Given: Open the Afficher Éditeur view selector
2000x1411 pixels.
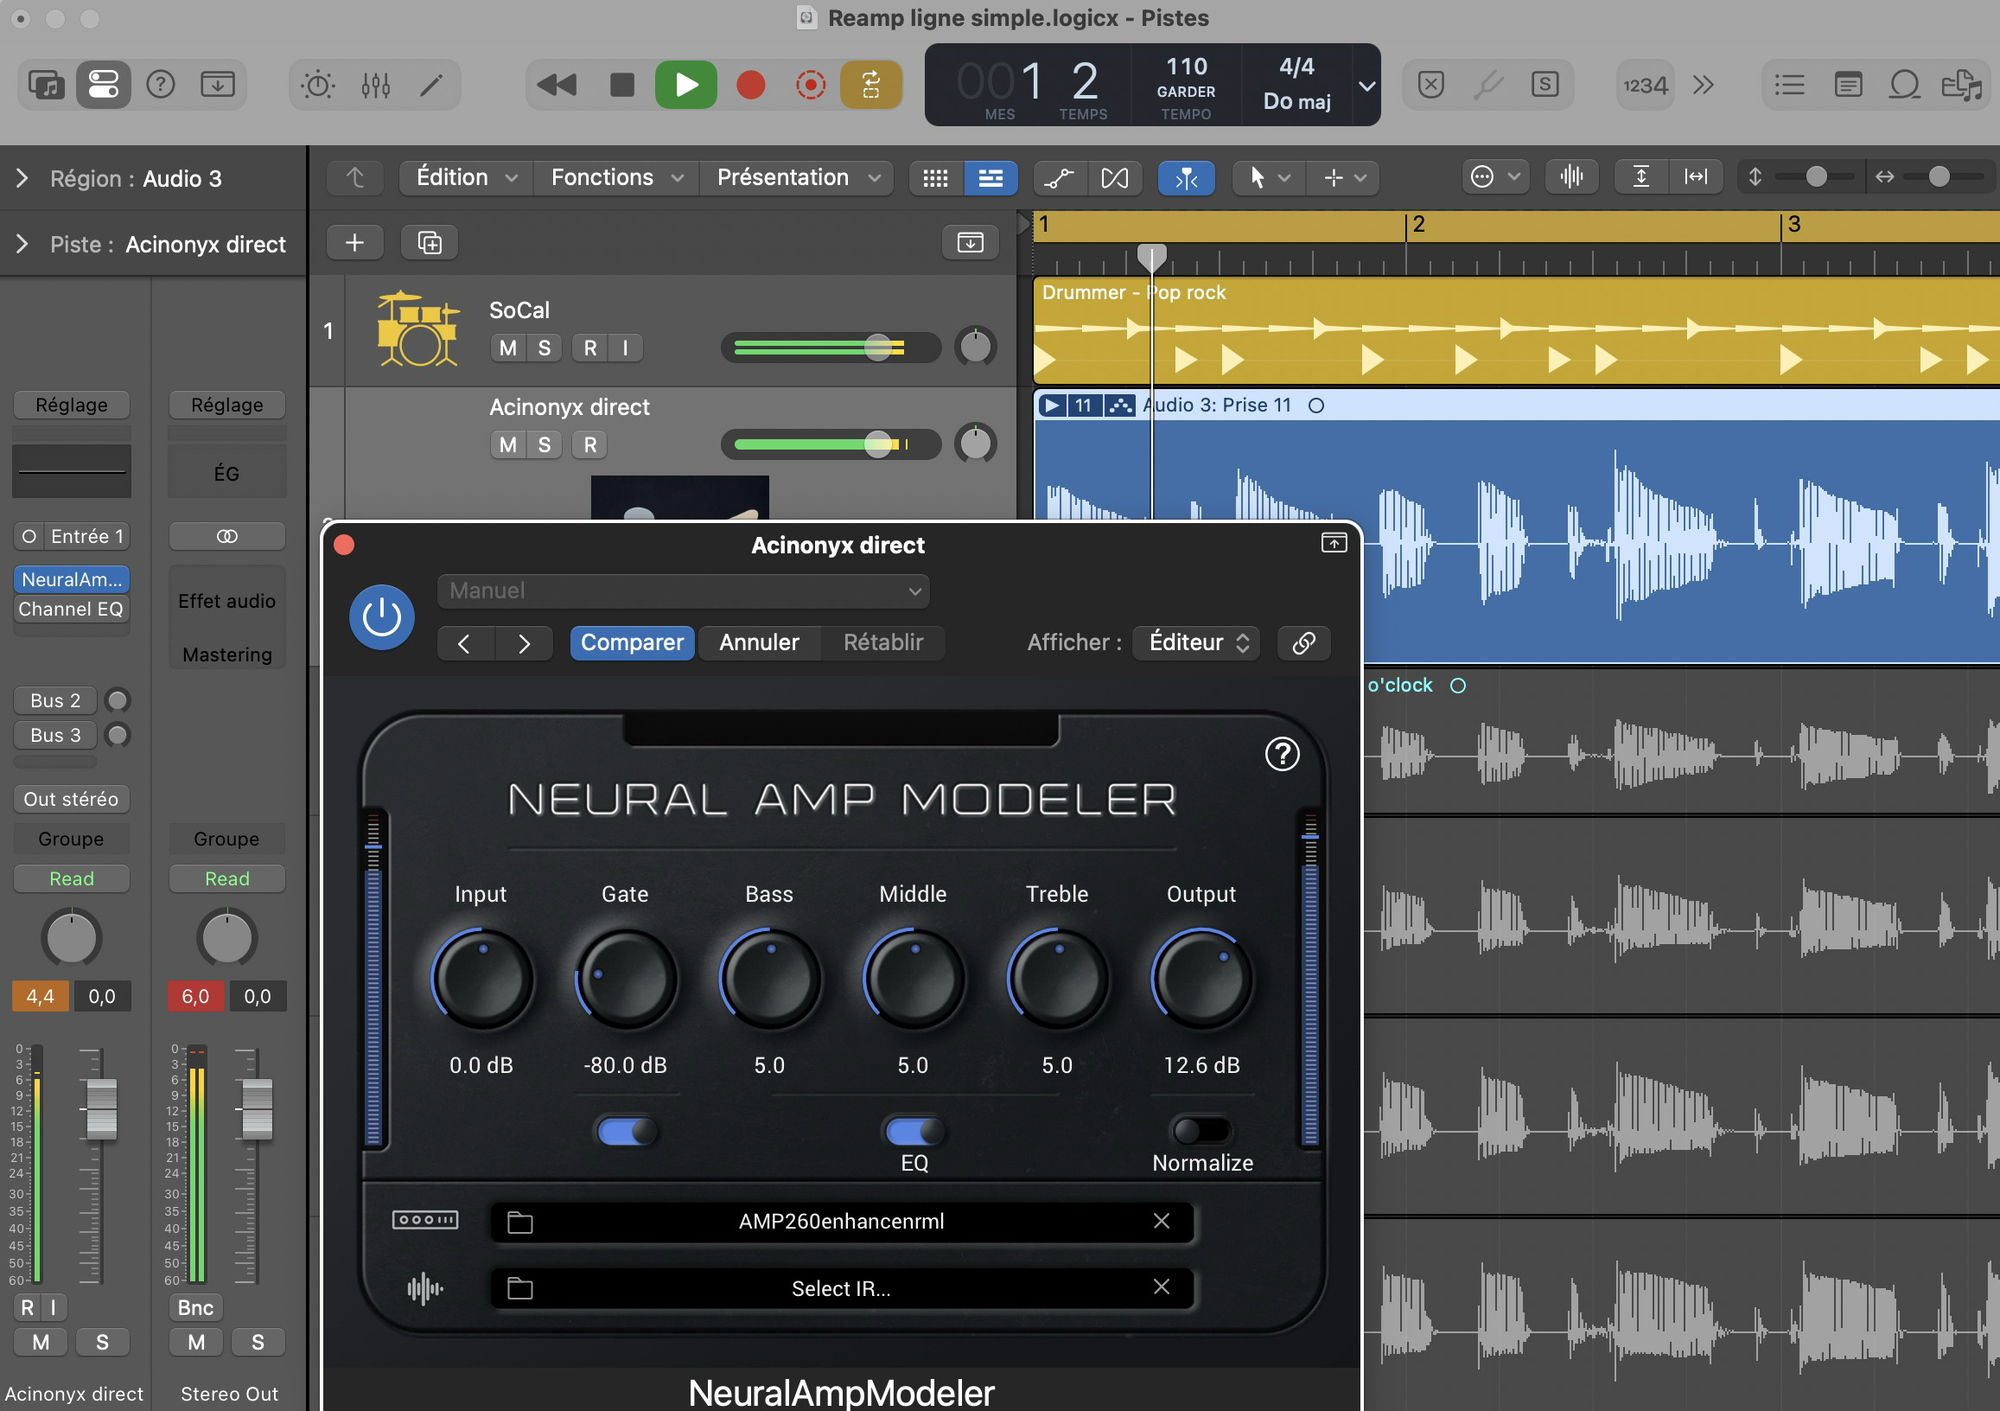Looking at the screenshot, I should [1196, 642].
